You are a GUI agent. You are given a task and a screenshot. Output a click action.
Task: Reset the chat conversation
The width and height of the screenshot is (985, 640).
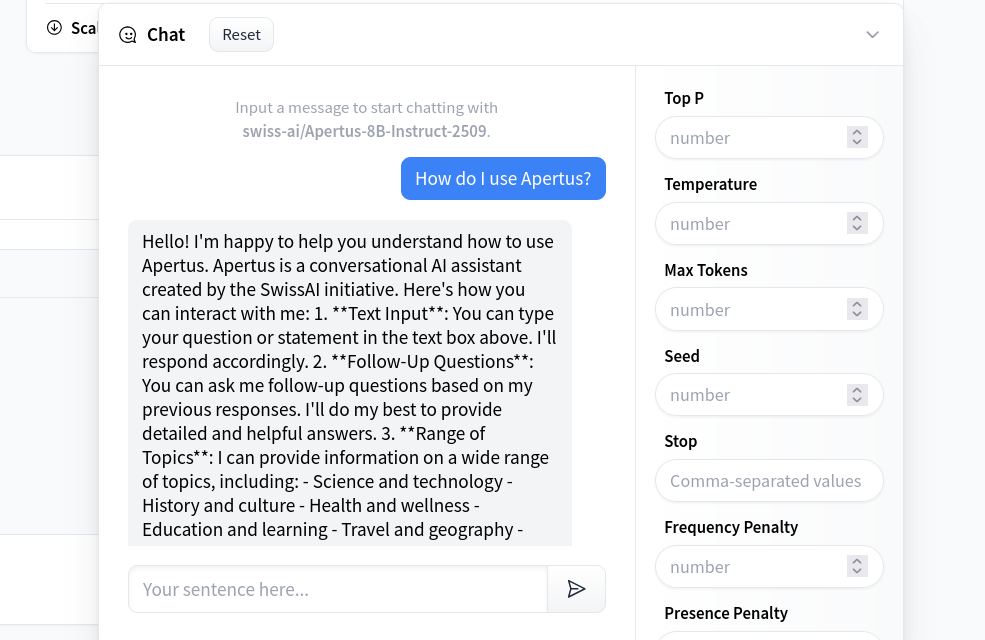coord(241,35)
